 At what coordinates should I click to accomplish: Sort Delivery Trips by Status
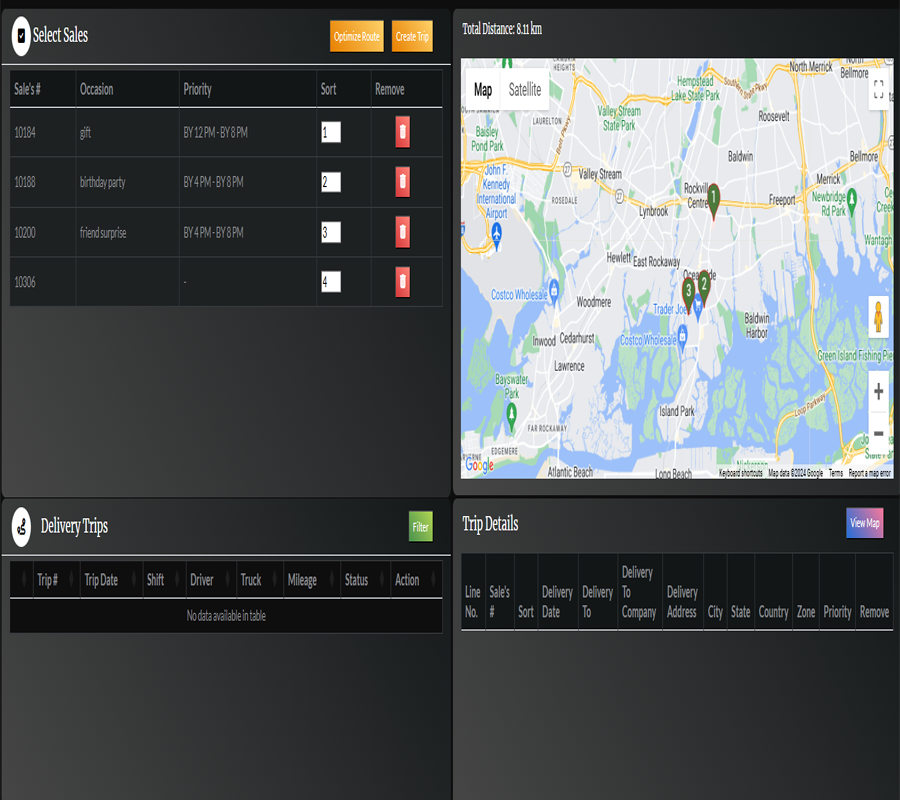click(x=366, y=580)
